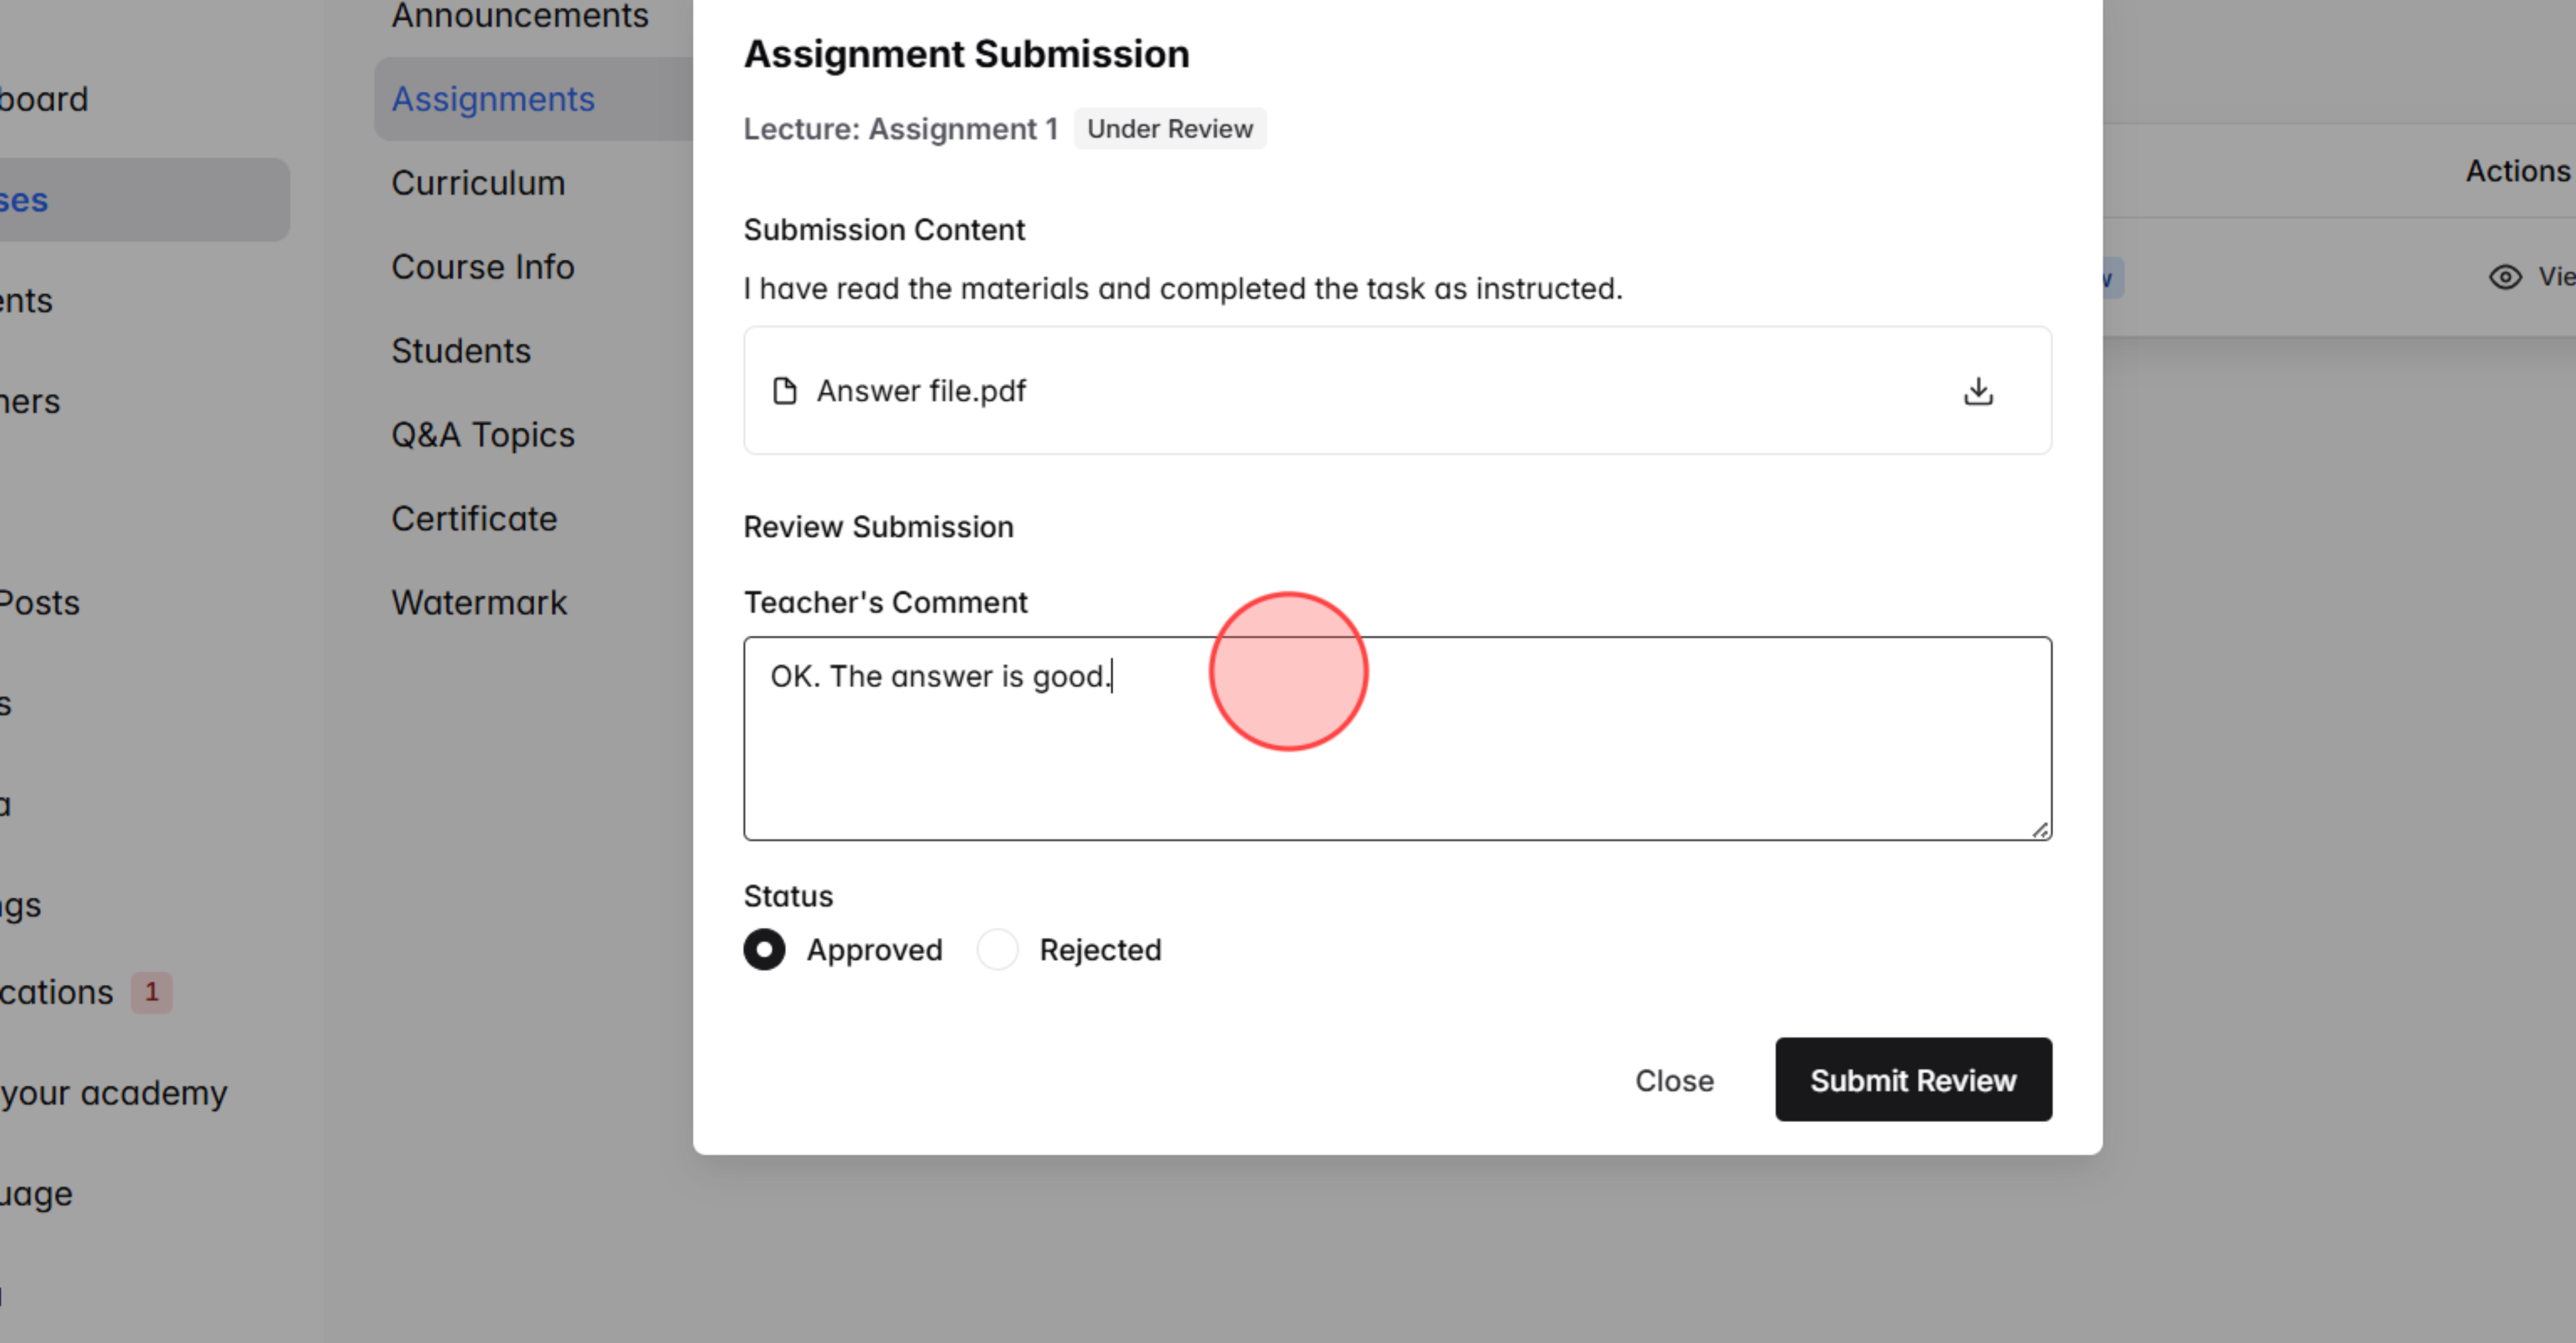Screen dimensions: 2576x1343
Task: Select the Approved status radio button
Action: [764, 949]
